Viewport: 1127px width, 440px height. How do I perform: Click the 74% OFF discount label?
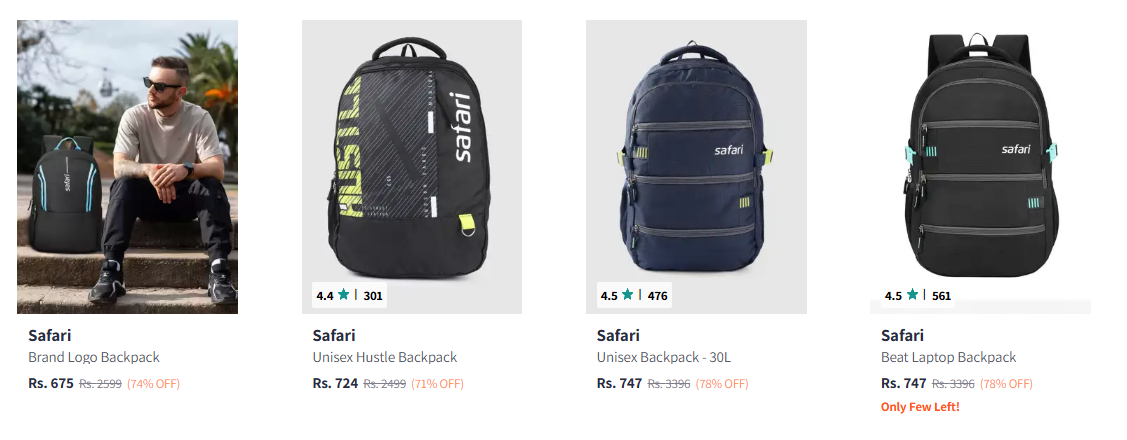tap(153, 383)
